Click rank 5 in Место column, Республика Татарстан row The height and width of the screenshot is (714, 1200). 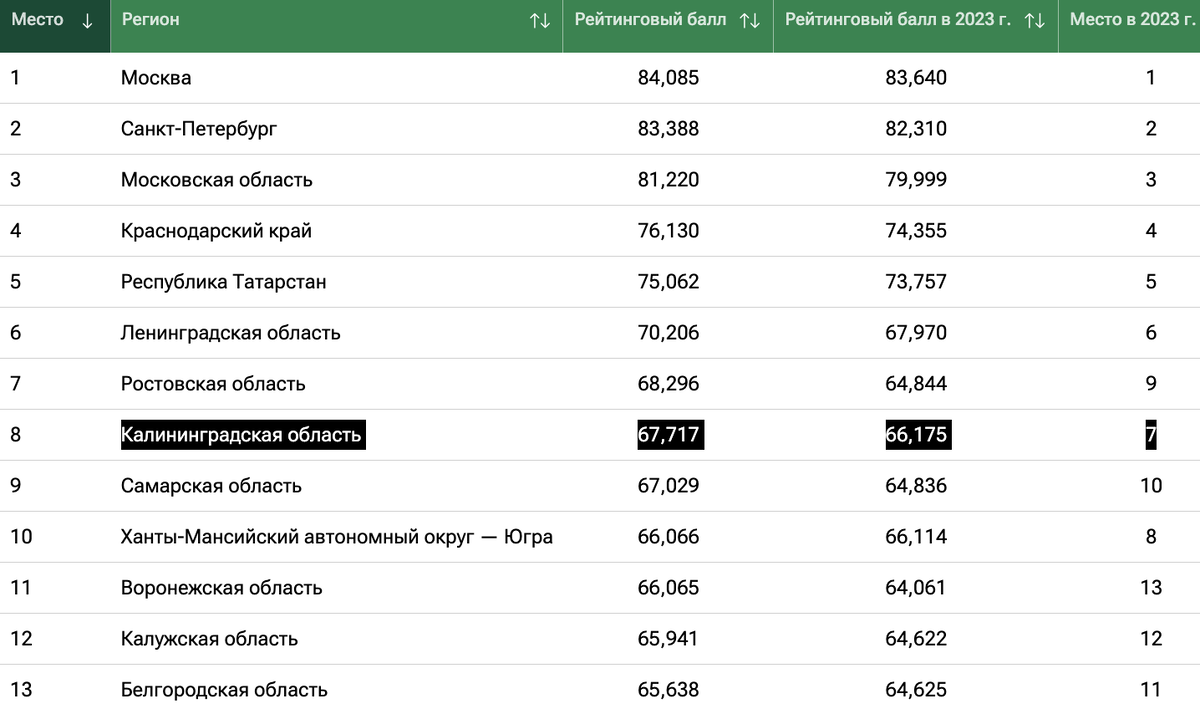coord(16,282)
